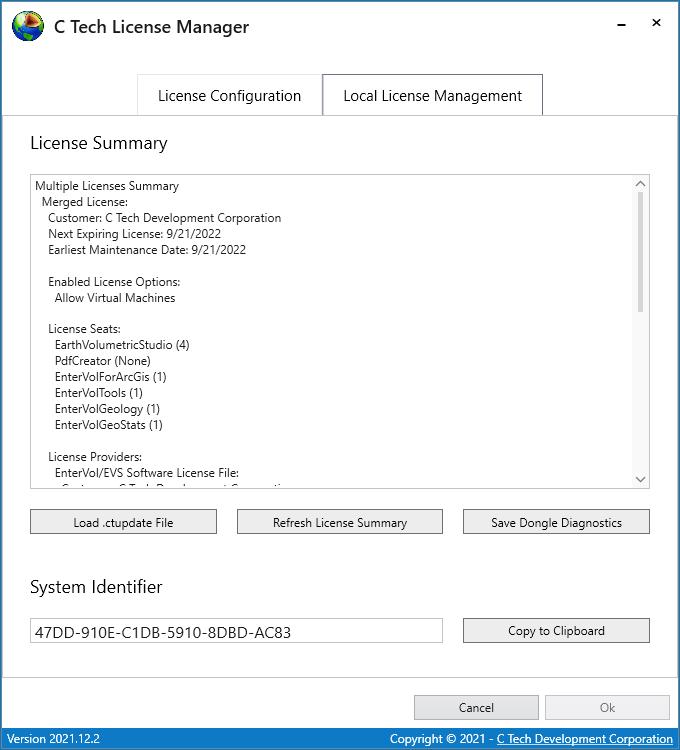Click the 'EnterVolTools (1)' entry
Screen dimensions: 680x750
pos(99,393)
